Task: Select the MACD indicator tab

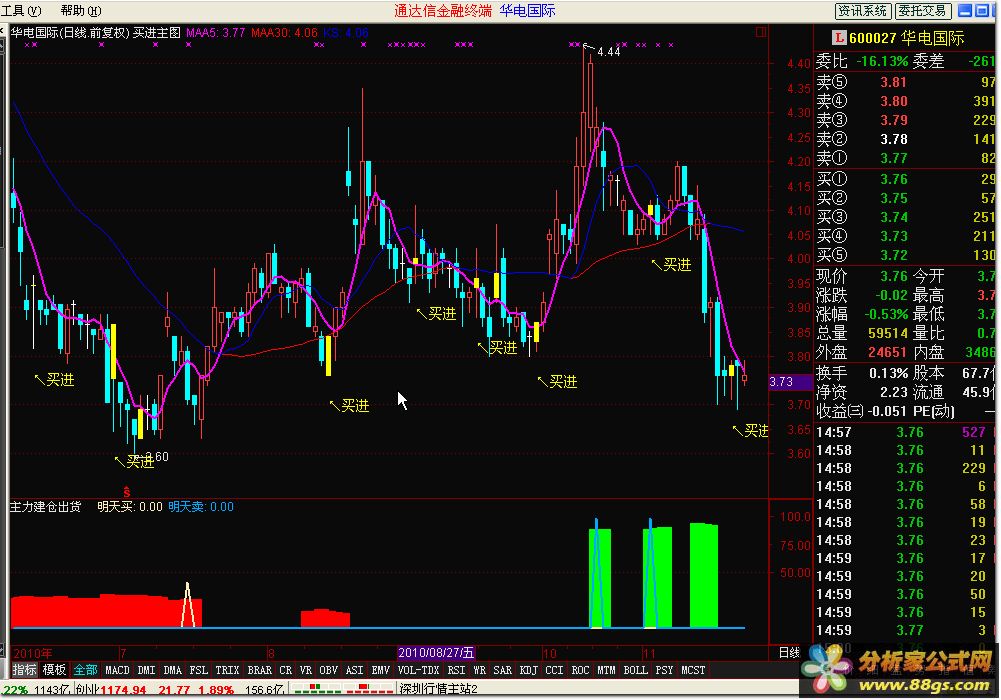Action: (x=117, y=670)
